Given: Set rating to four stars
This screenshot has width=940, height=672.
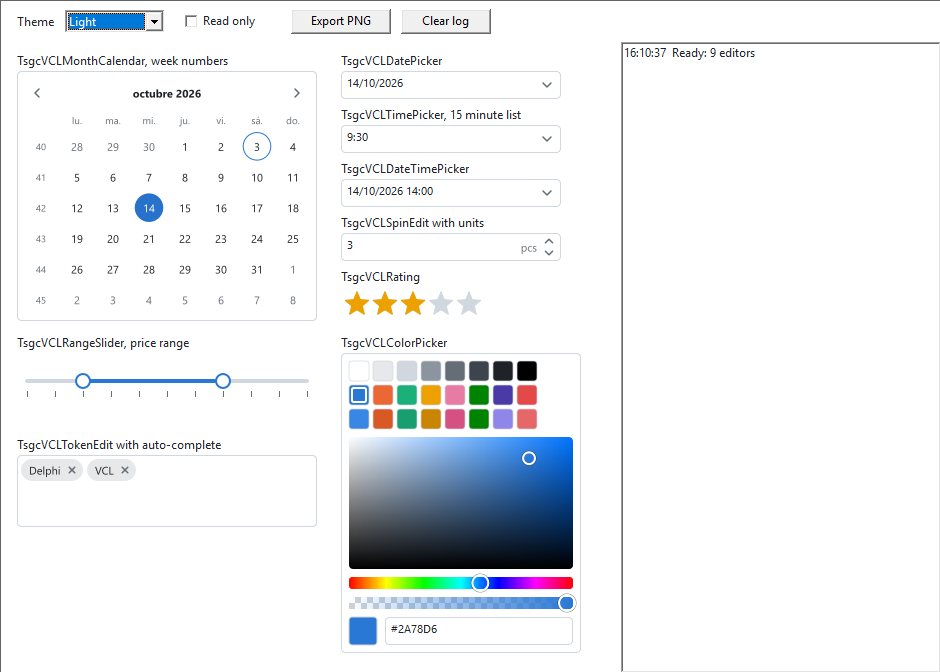Looking at the screenshot, I should [x=441, y=303].
